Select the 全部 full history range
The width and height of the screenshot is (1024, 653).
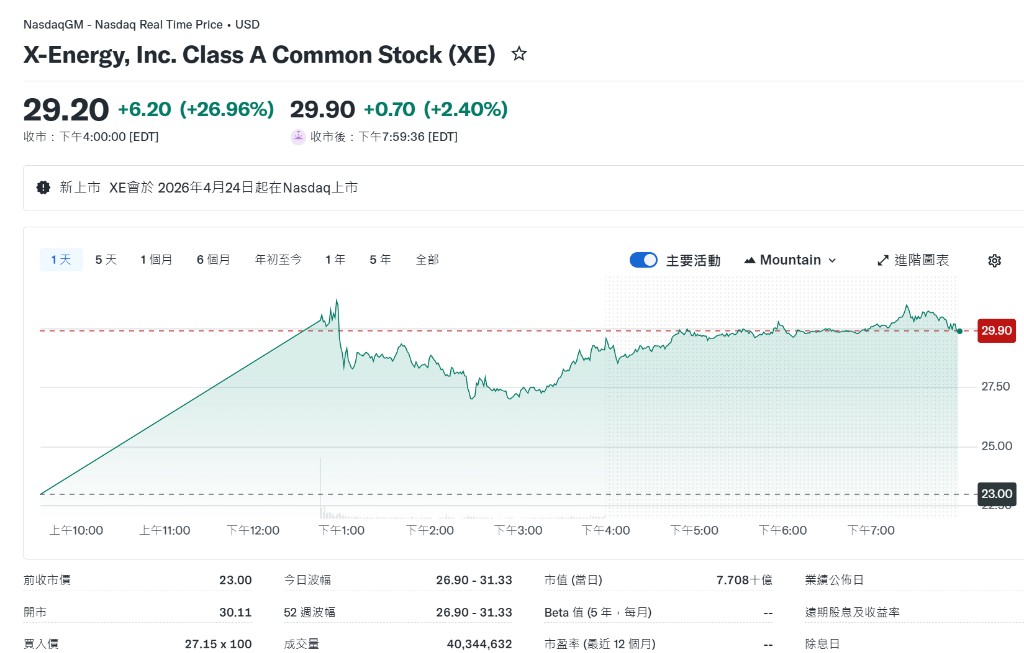click(427, 260)
